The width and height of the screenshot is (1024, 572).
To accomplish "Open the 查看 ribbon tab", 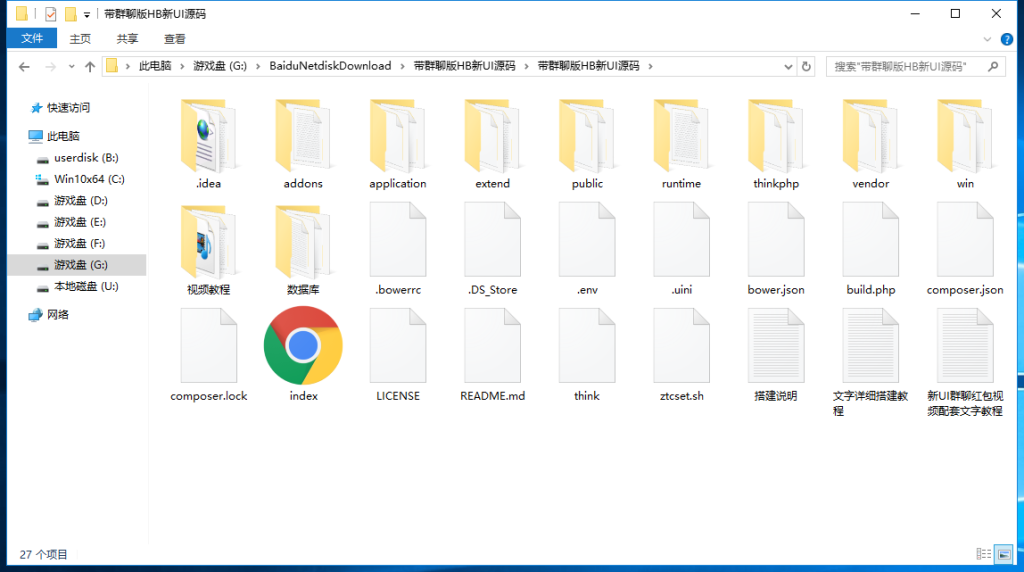I will [174, 39].
